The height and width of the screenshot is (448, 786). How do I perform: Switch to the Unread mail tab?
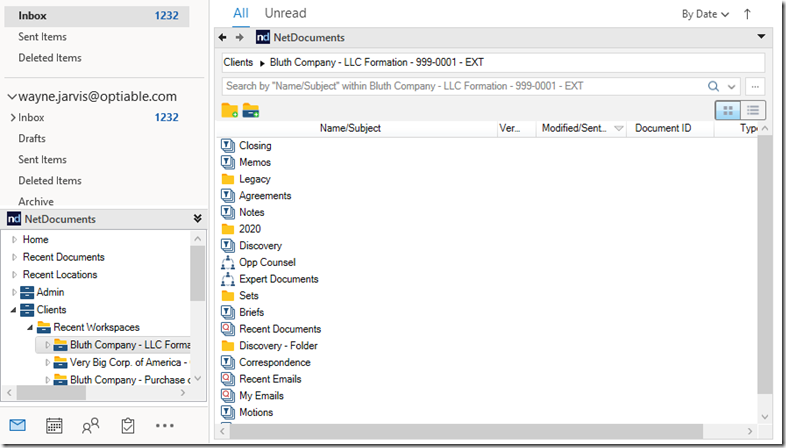[285, 14]
